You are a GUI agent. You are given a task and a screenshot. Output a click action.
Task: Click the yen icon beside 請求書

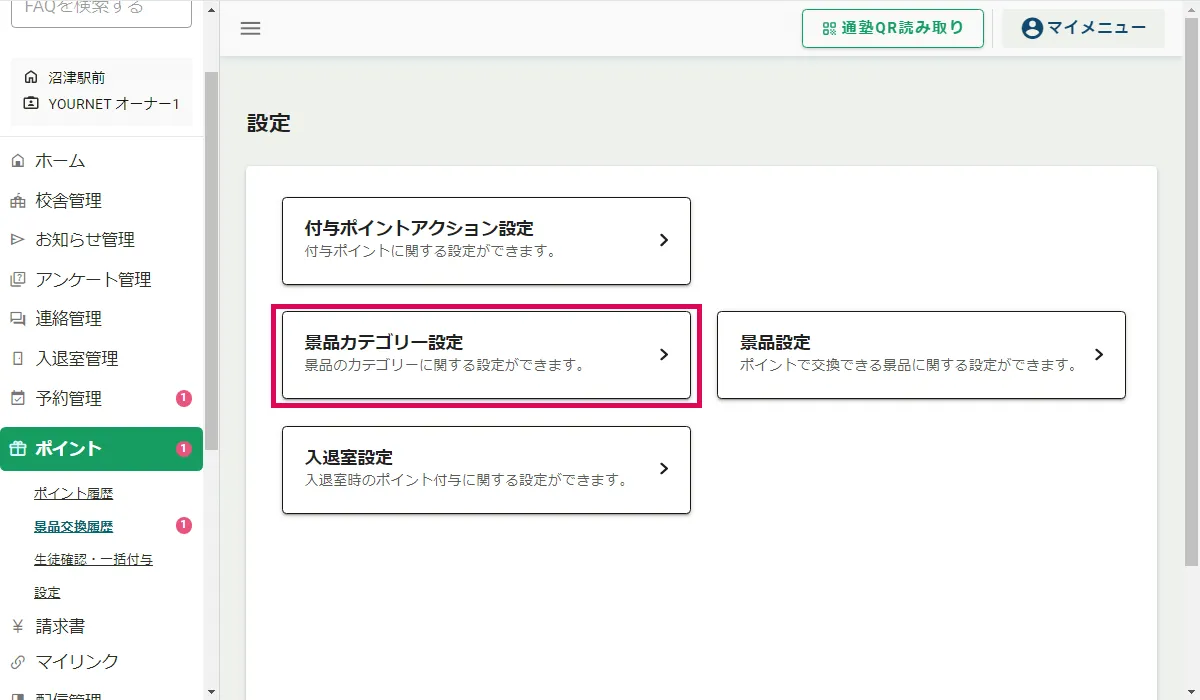coord(17,626)
